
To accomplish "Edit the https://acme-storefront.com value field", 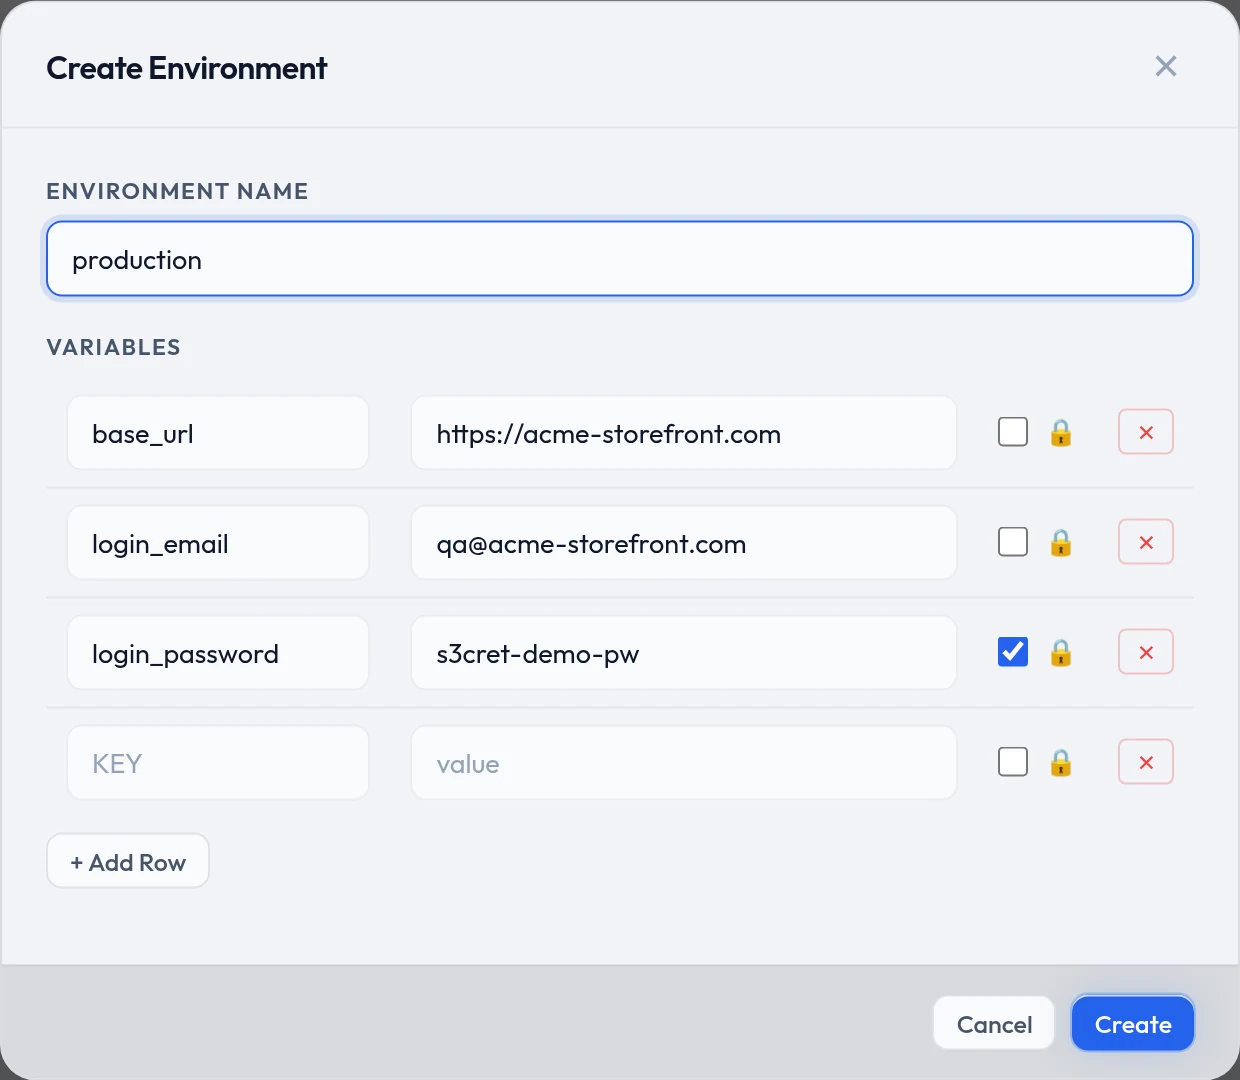I will (x=684, y=433).
